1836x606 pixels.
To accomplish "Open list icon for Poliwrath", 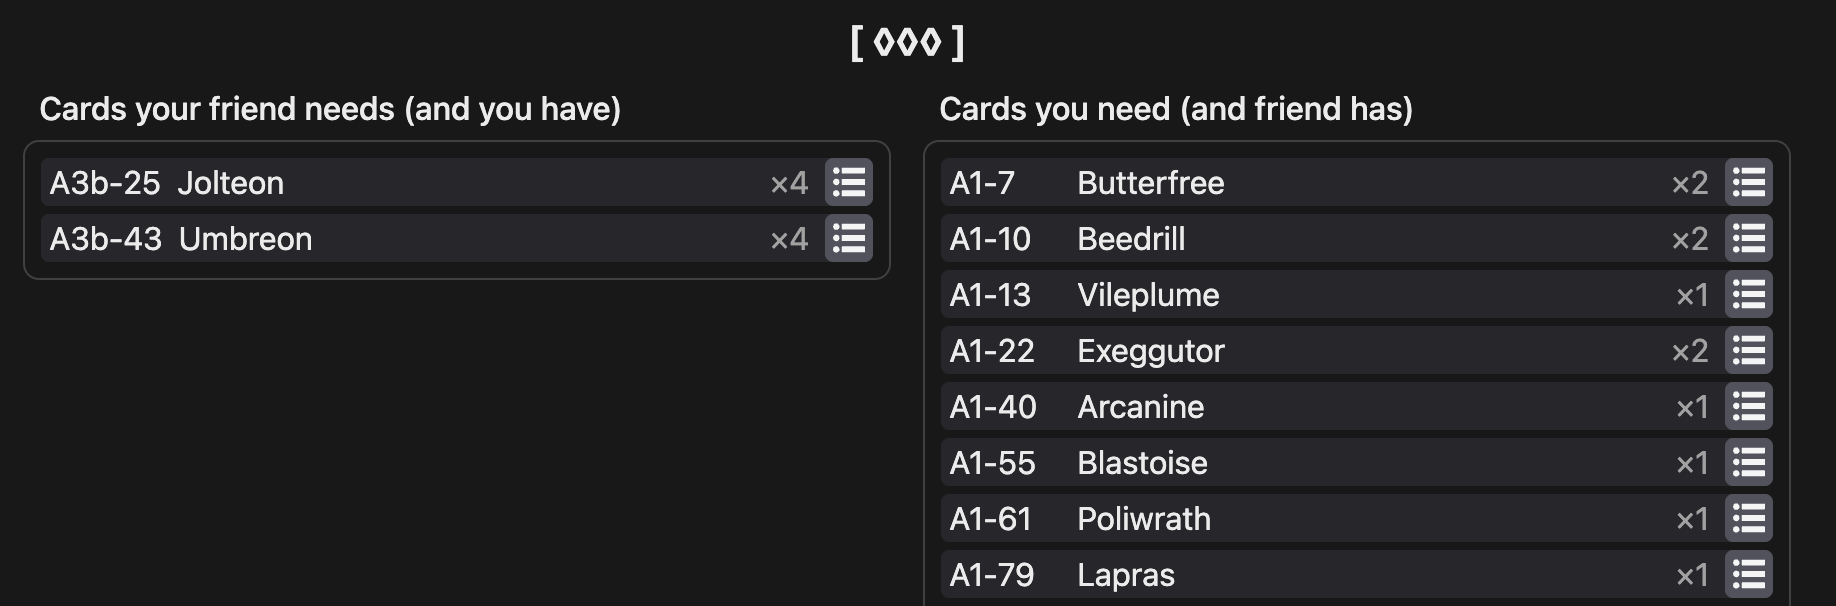I will (x=1749, y=519).
